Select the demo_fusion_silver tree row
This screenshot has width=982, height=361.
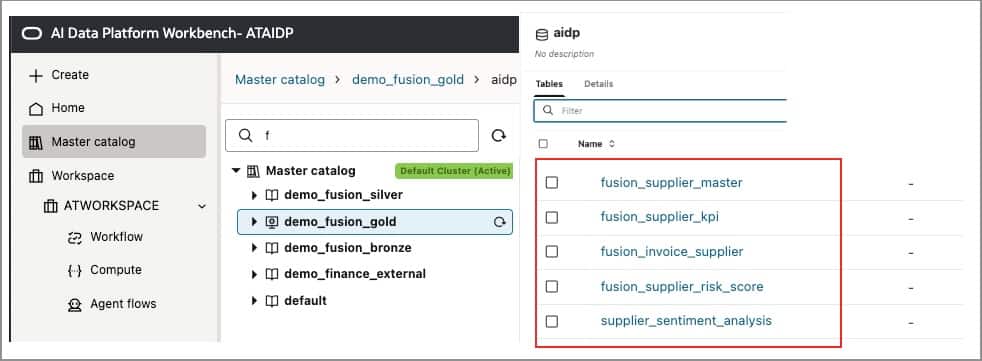[375, 196]
